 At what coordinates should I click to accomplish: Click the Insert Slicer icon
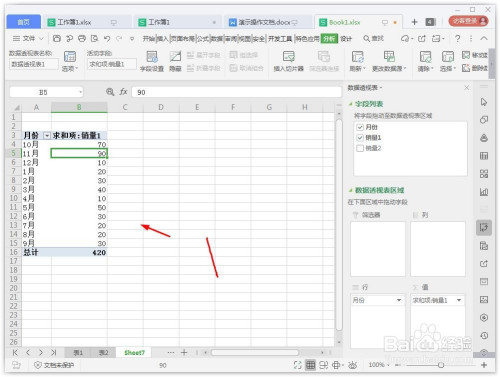(x=288, y=57)
